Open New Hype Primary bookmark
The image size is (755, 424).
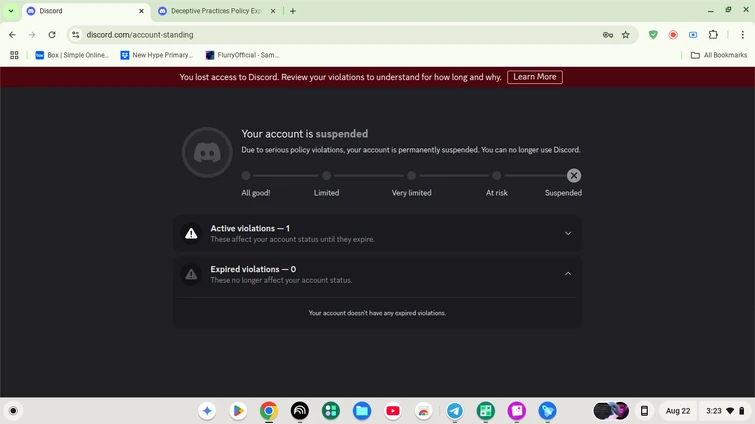point(157,55)
